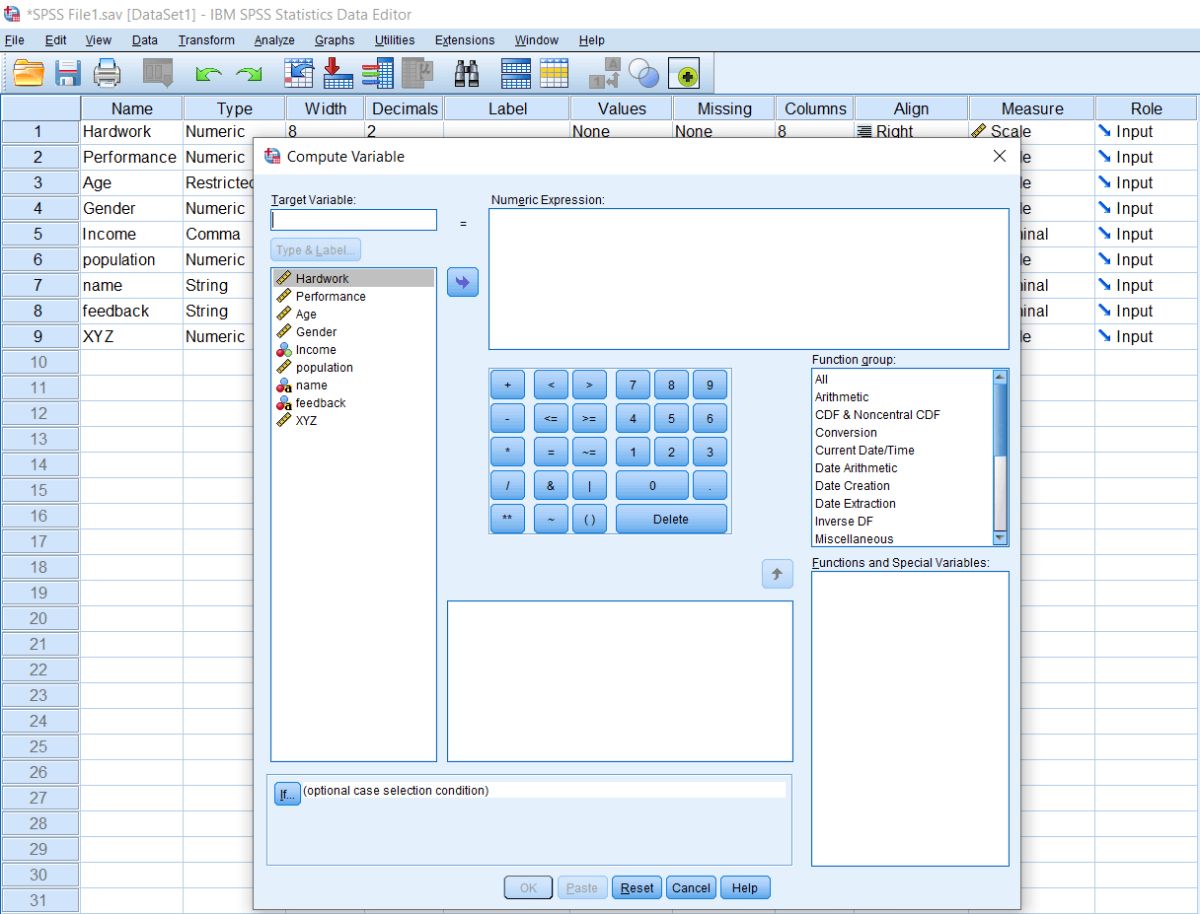
Task: Click the Run Descriptive Statistics icon
Action: click(417, 74)
